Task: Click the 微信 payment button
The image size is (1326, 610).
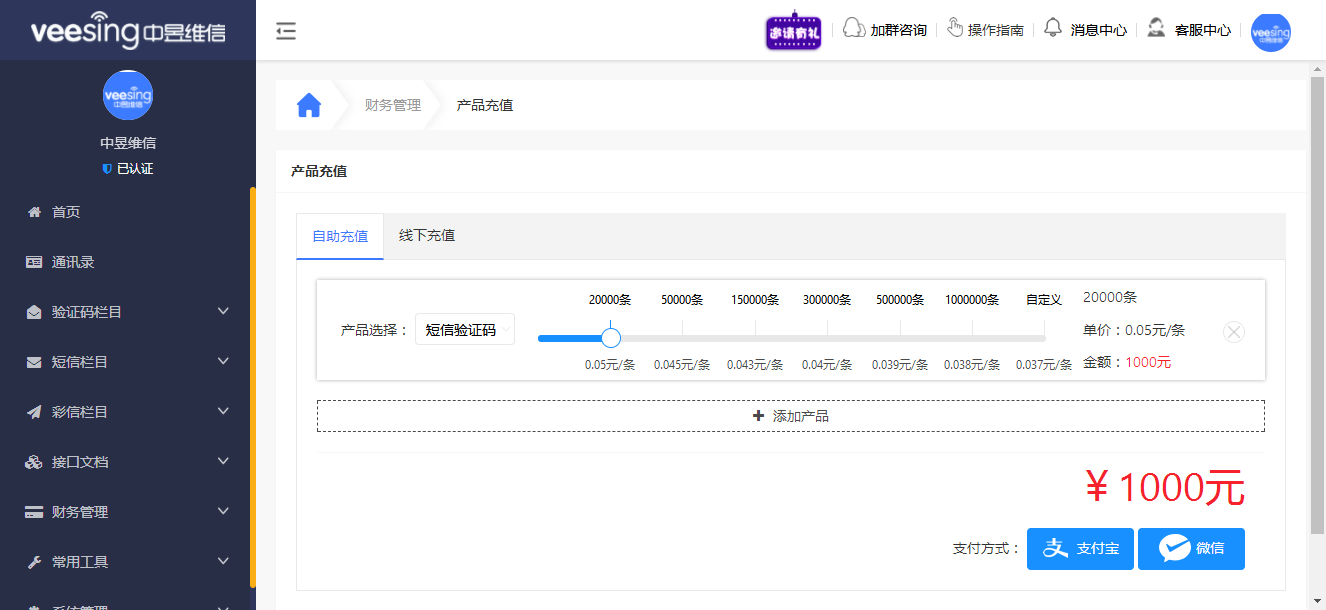Action: [x=1191, y=548]
